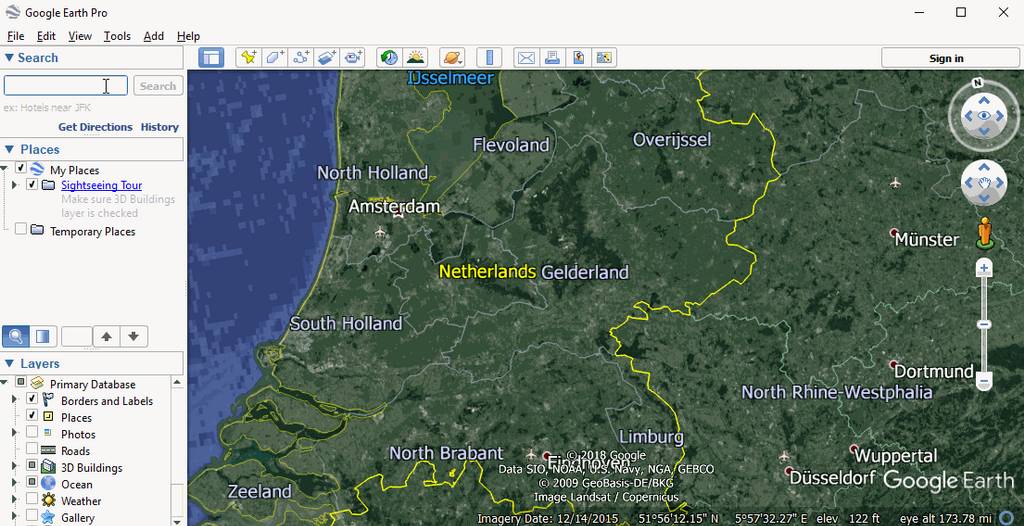
Task: Collapse the Places panel
Action: 9,149
